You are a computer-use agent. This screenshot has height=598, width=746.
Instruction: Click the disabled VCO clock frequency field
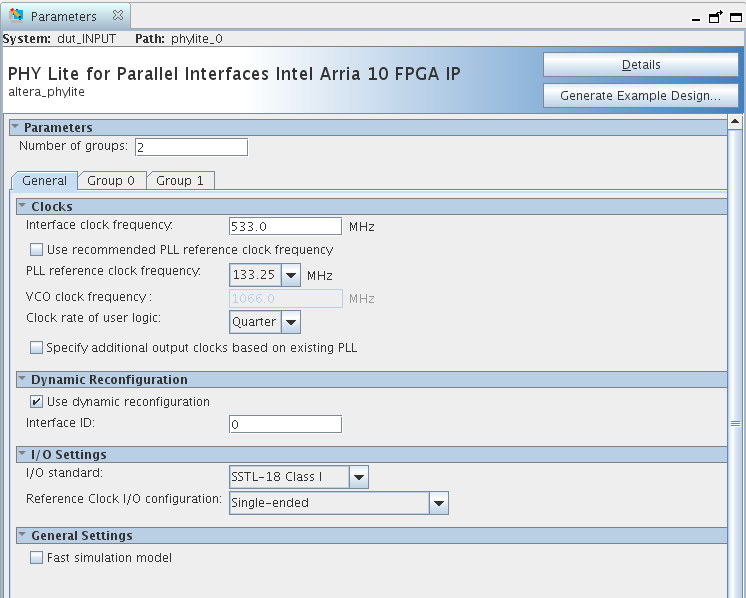tap(285, 299)
